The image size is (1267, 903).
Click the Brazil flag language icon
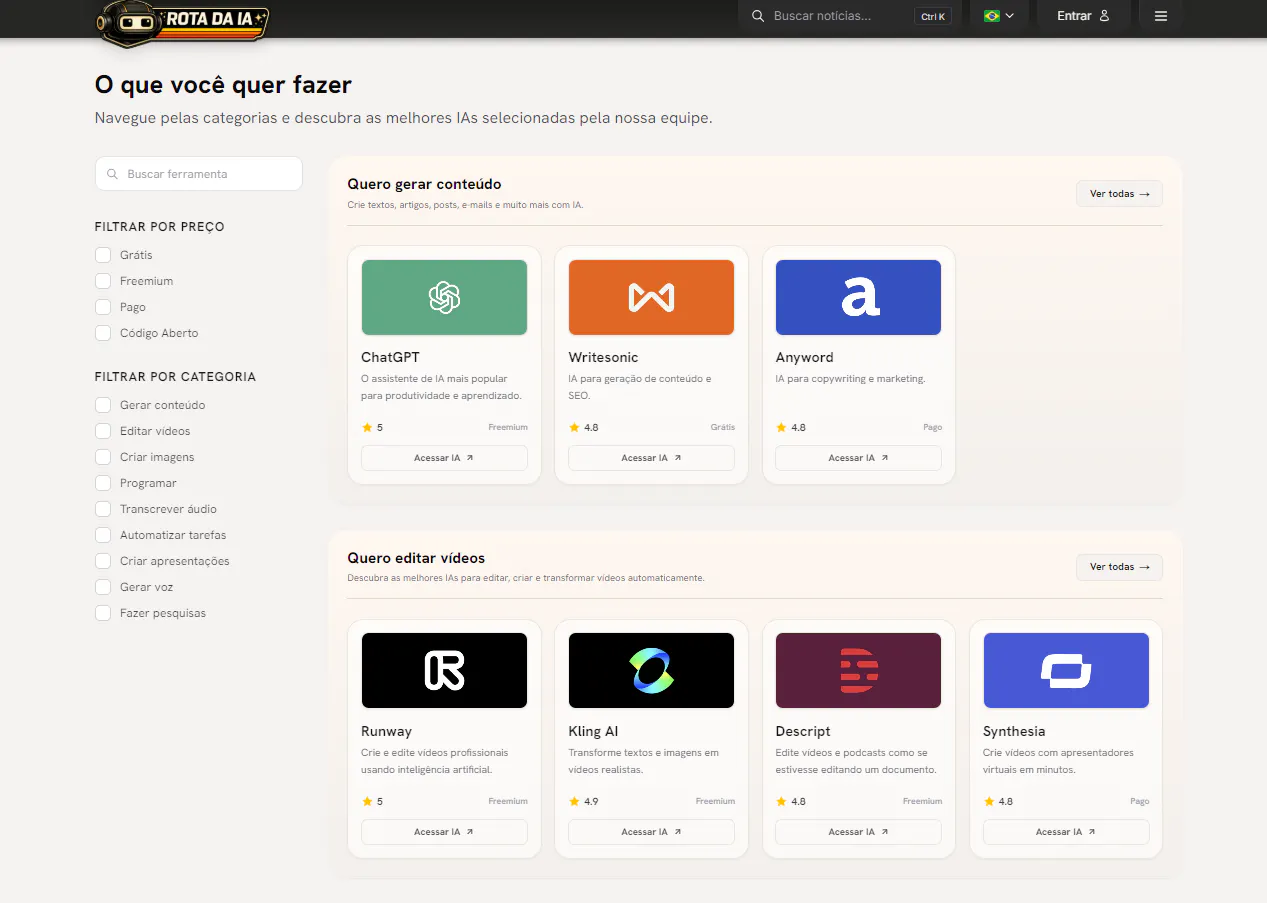(x=992, y=16)
